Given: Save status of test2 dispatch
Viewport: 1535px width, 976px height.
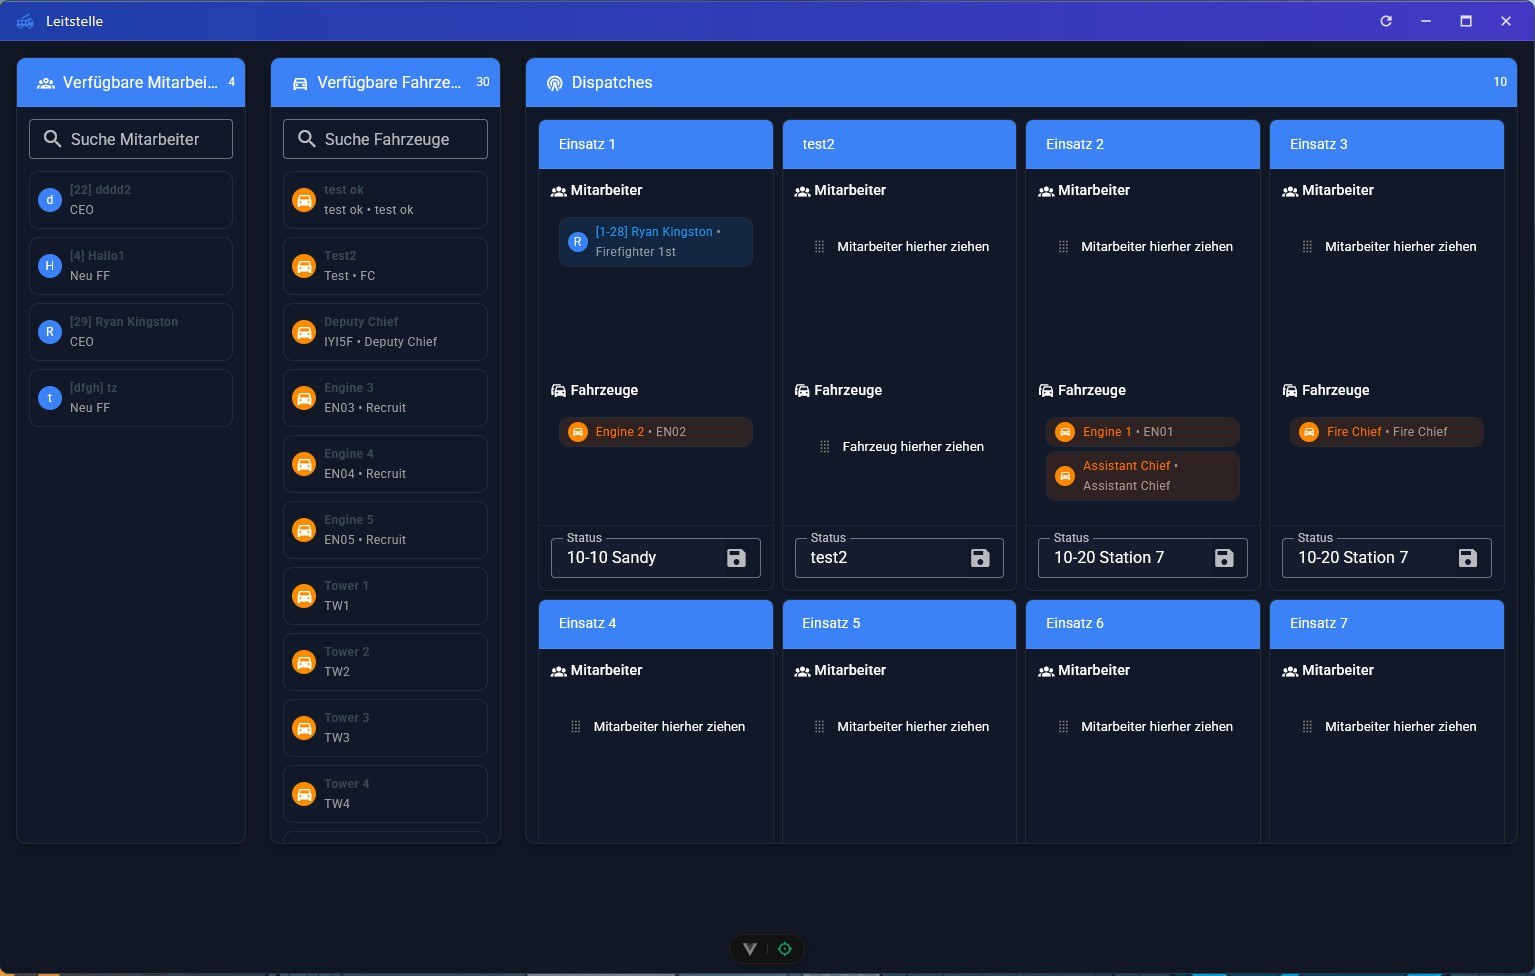Looking at the screenshot, I should (x=980, y=558).
